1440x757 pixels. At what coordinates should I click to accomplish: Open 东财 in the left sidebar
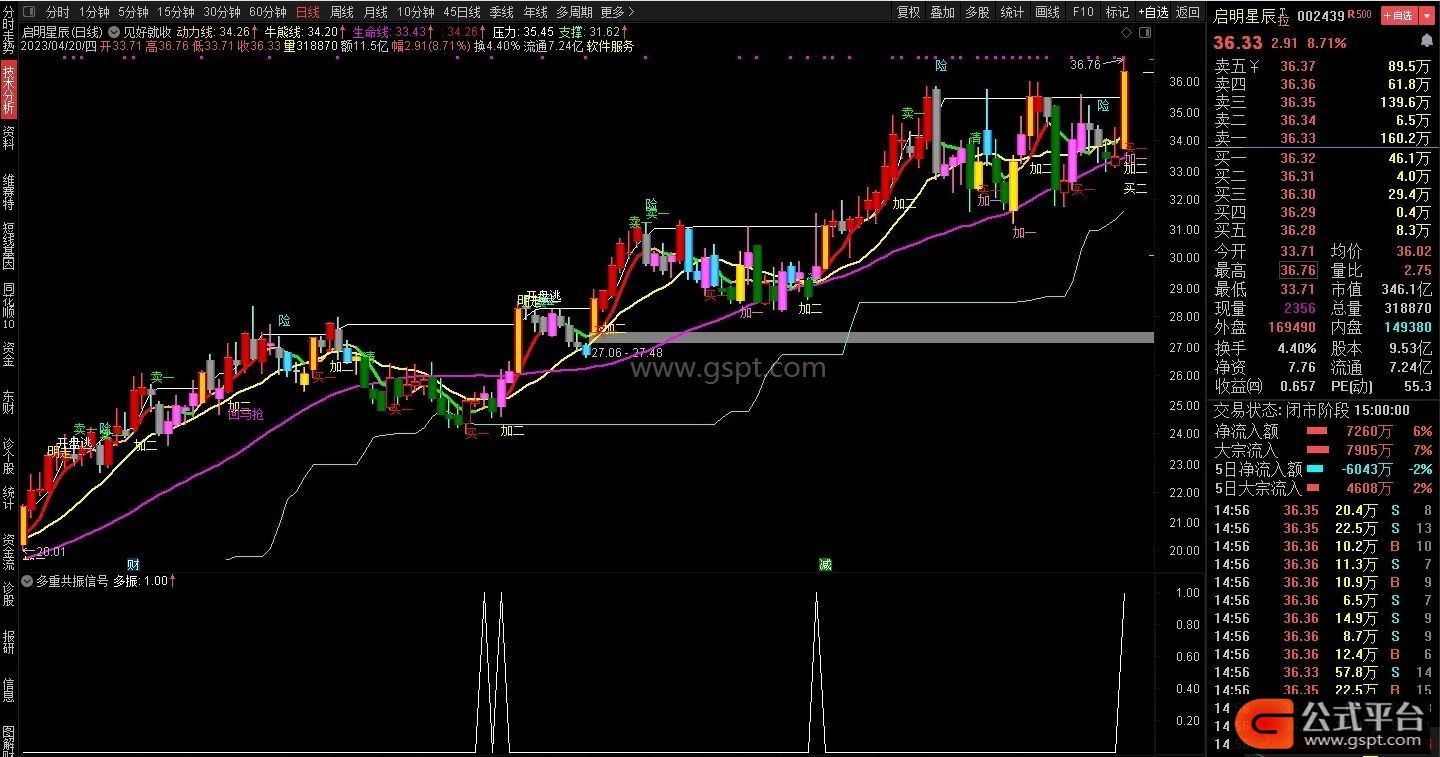pyautogui.click(x=8, y=402)
